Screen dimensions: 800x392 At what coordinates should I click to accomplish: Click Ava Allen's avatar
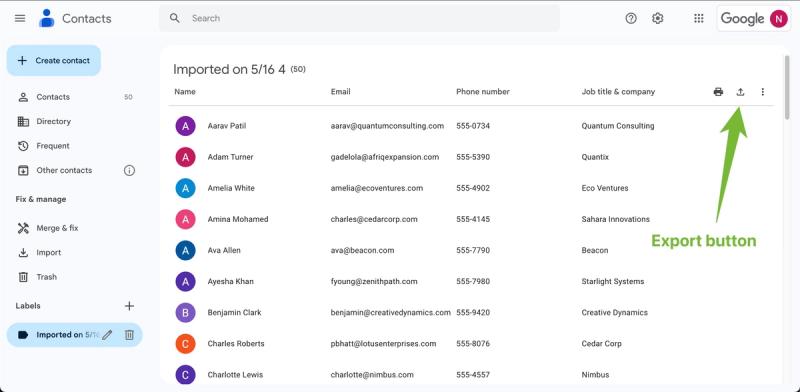tap(185, 250)
